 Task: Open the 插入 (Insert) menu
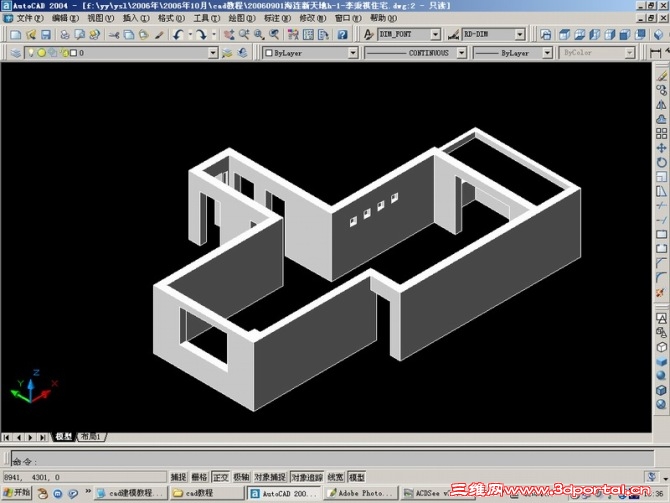[x=136, y=18]
